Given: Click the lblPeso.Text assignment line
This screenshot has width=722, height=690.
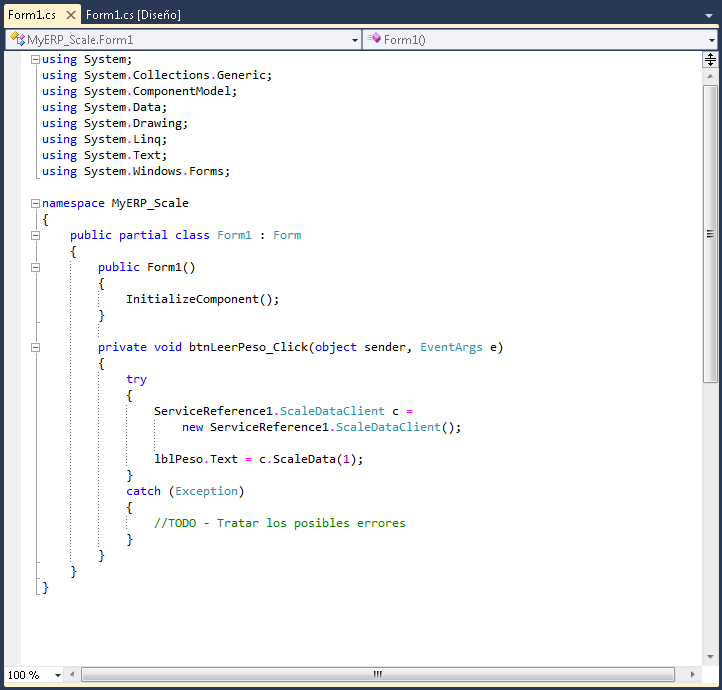Looking at the screenshot, I should (x=258, y=459).
